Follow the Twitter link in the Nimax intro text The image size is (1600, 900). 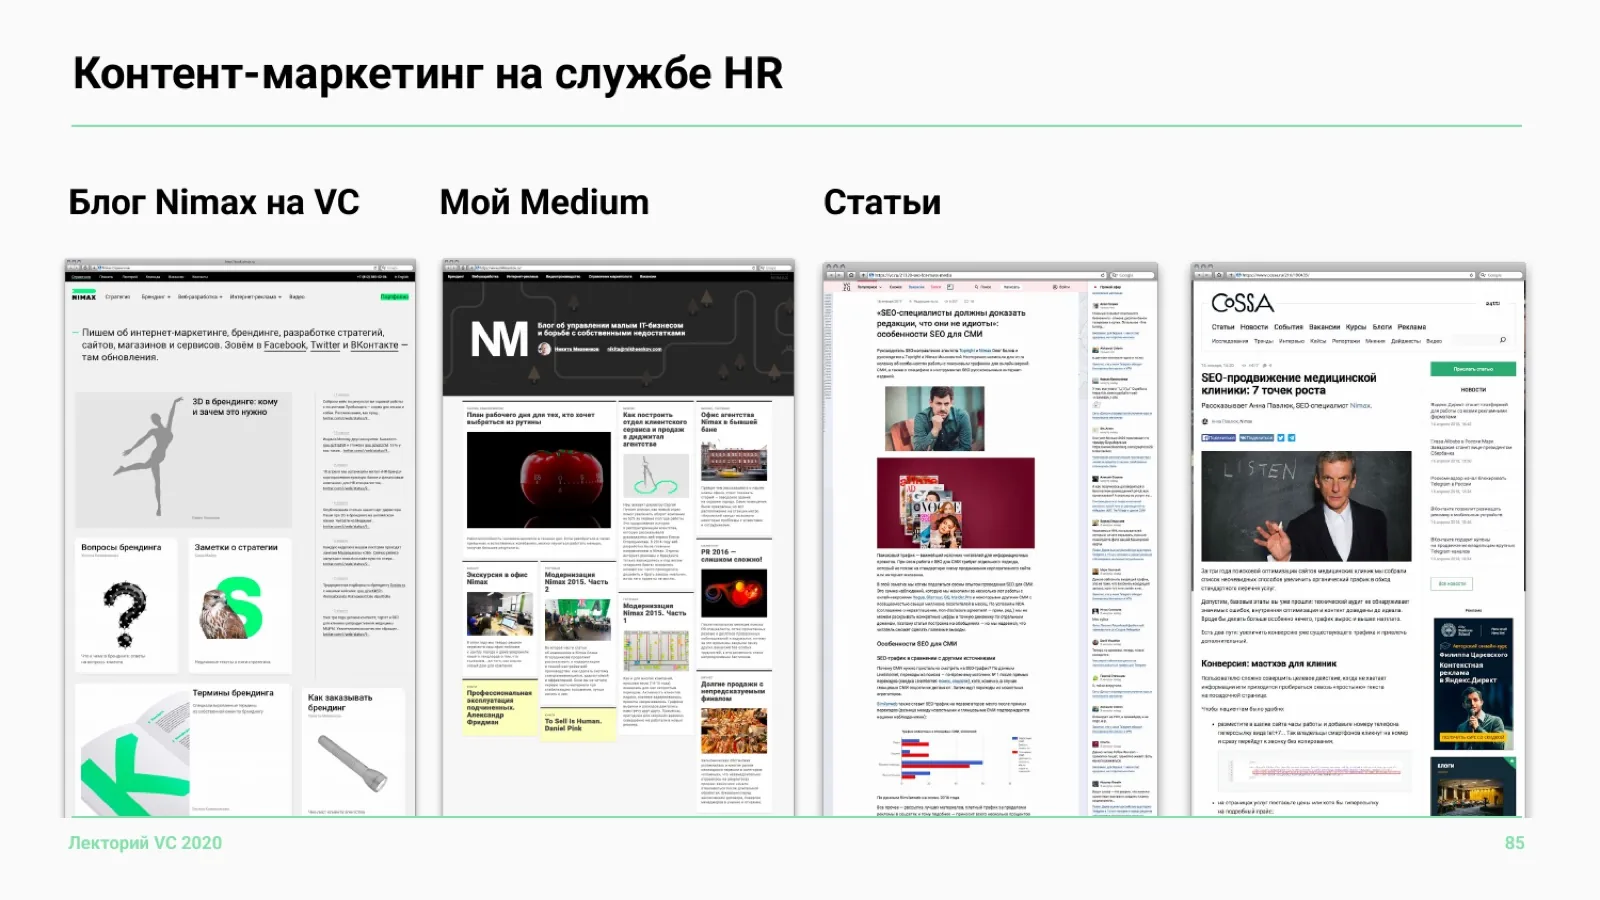(x=325, y=345)
